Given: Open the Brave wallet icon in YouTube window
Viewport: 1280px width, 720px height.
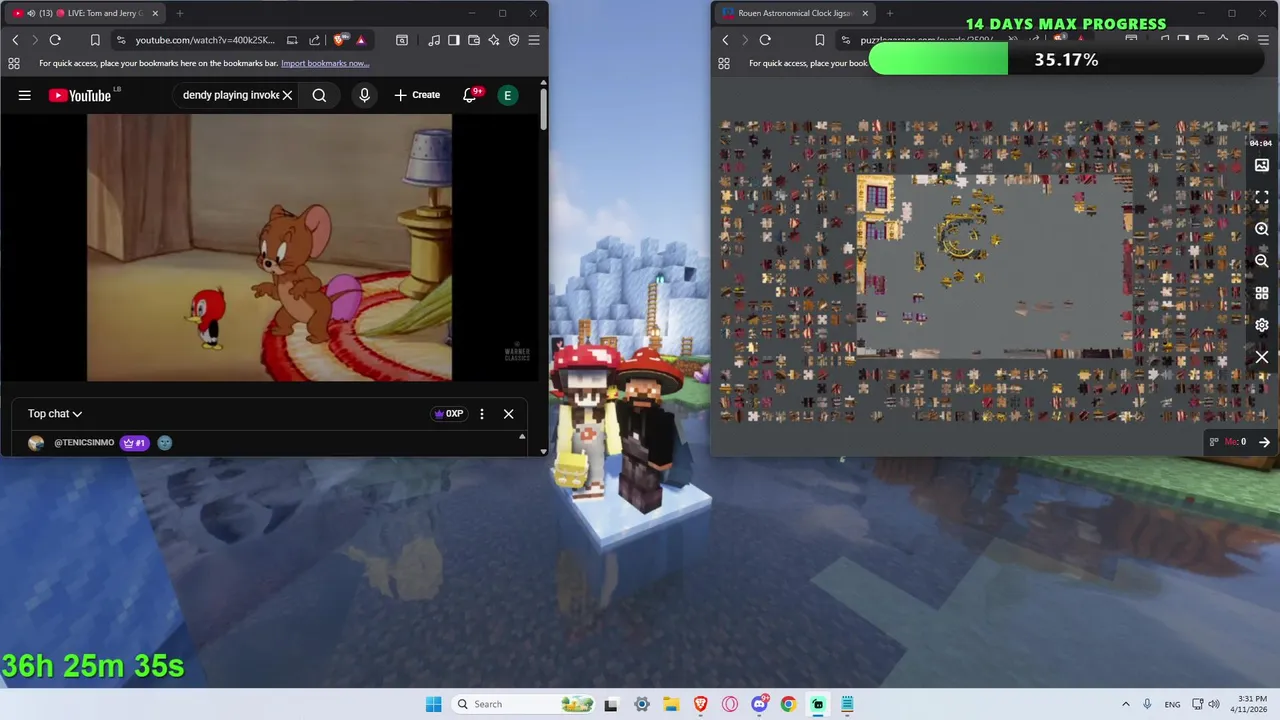Looking at the screenshot, I should pyautogui.click(x=474, y=40).
